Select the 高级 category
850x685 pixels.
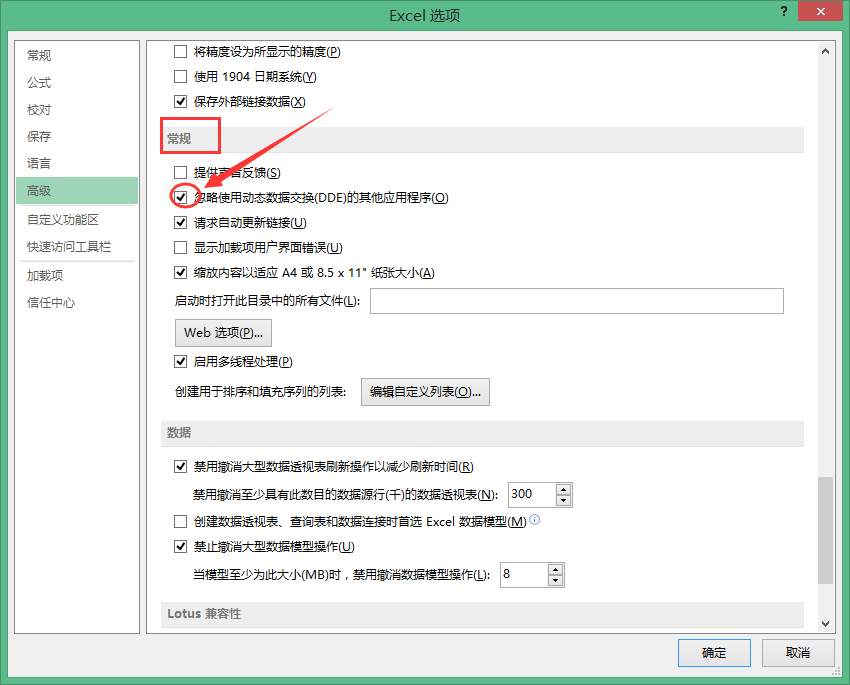coord(77,190)
